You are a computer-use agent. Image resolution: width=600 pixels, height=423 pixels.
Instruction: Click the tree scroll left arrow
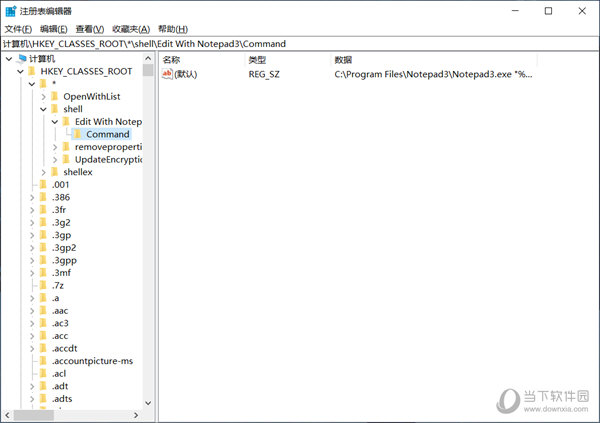[7, 415]
